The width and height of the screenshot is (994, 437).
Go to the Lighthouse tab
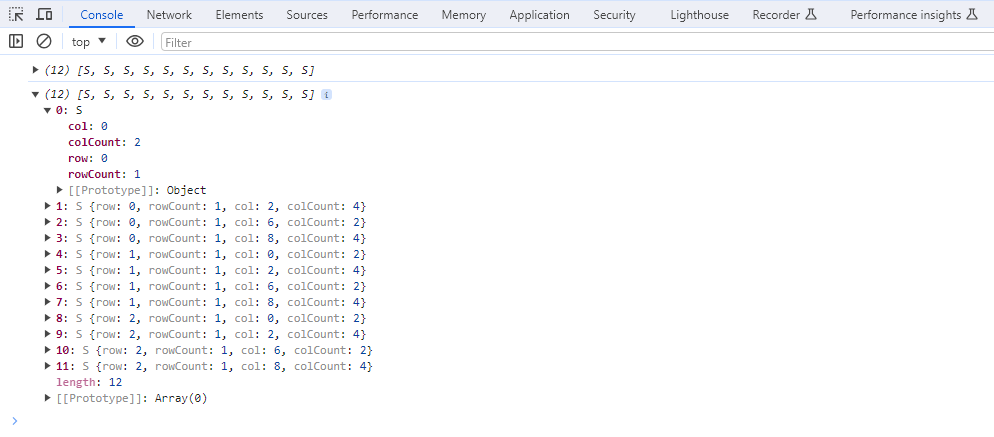tap(699, 15)
